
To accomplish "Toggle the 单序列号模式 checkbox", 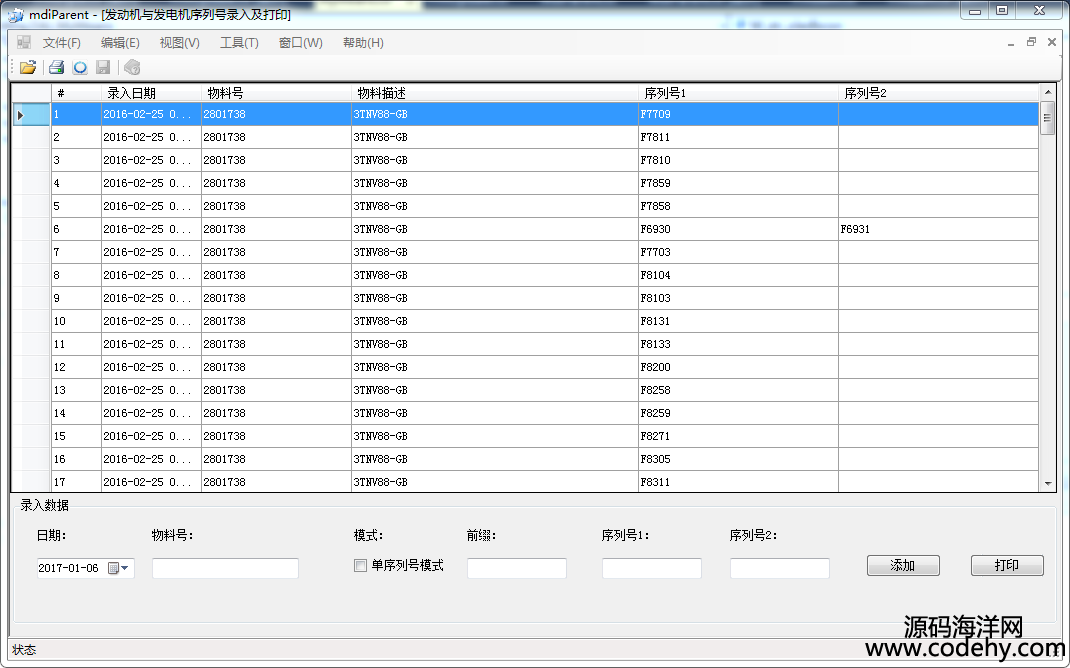I will [361, 566].
